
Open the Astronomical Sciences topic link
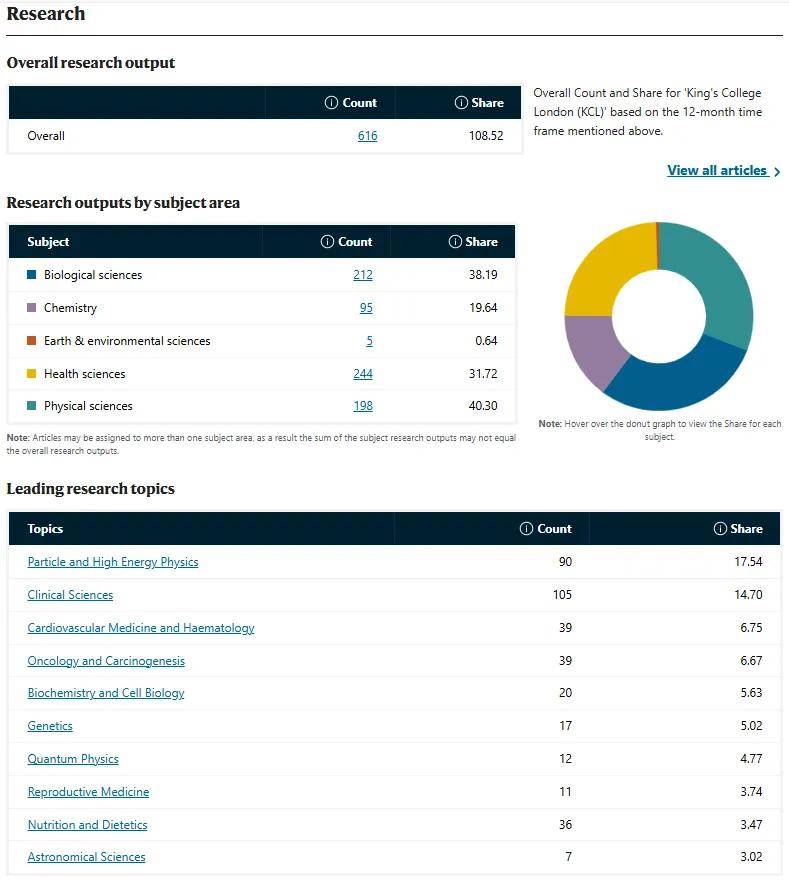click(x=86, y=857)
